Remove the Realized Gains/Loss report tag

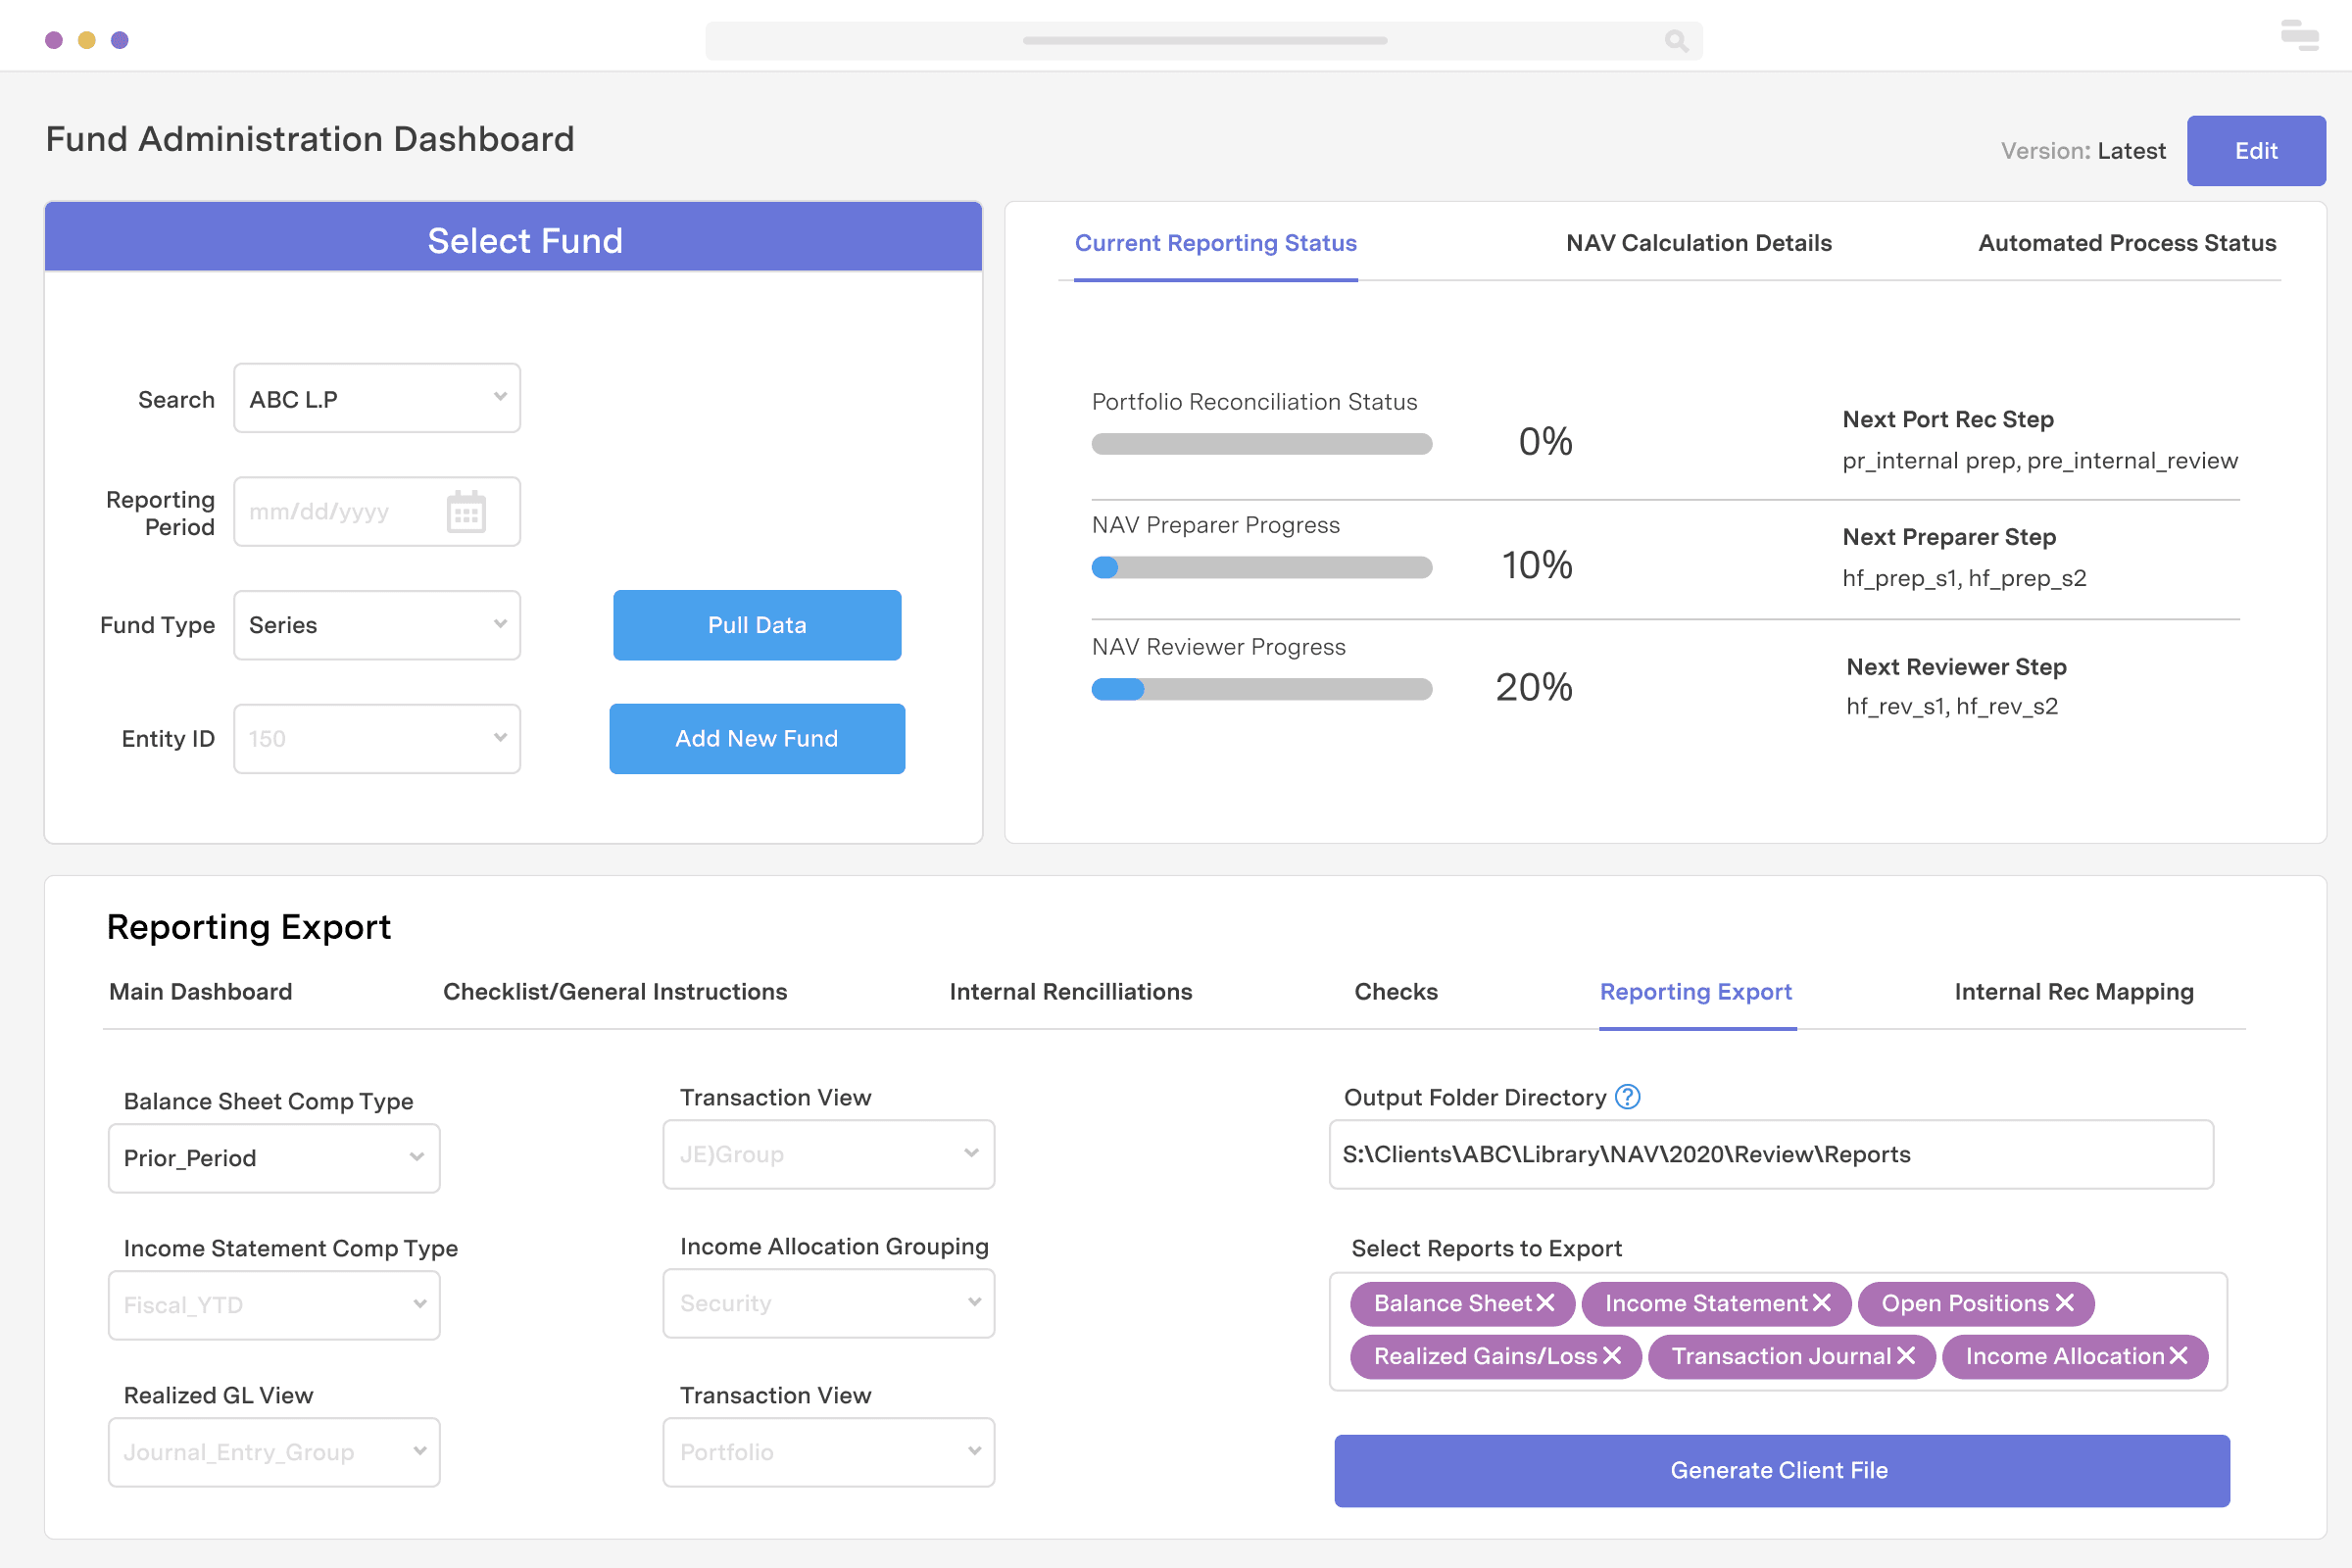point(1612,1356)
